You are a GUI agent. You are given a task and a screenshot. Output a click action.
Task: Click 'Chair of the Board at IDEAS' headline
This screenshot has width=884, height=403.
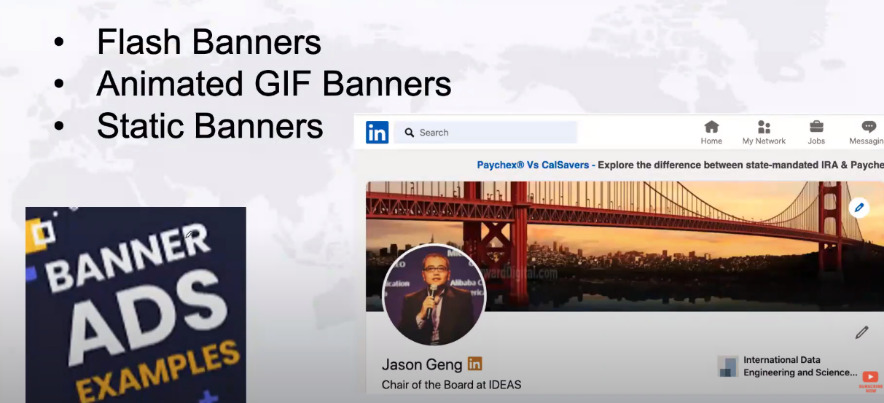pos(451,385)
